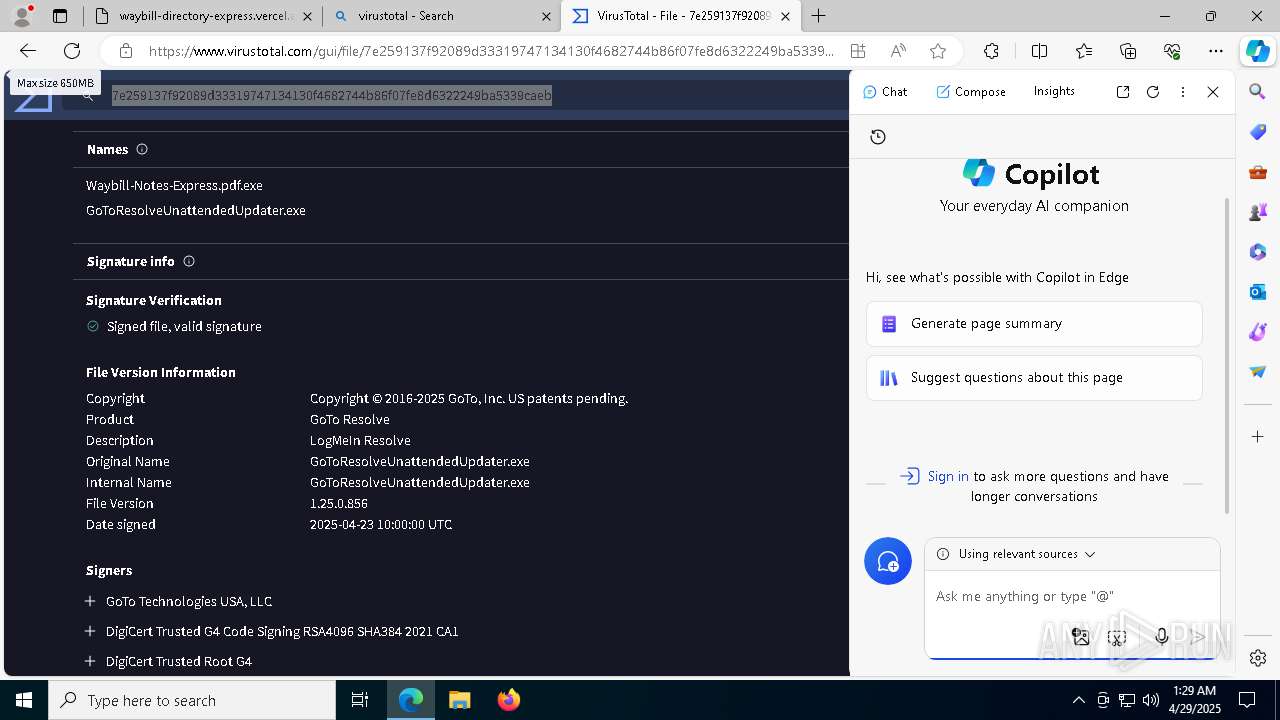The width and height of the screenshot is (1280, 720).
Task: Open the Copilot Compose tab
Action: (971, 91)
